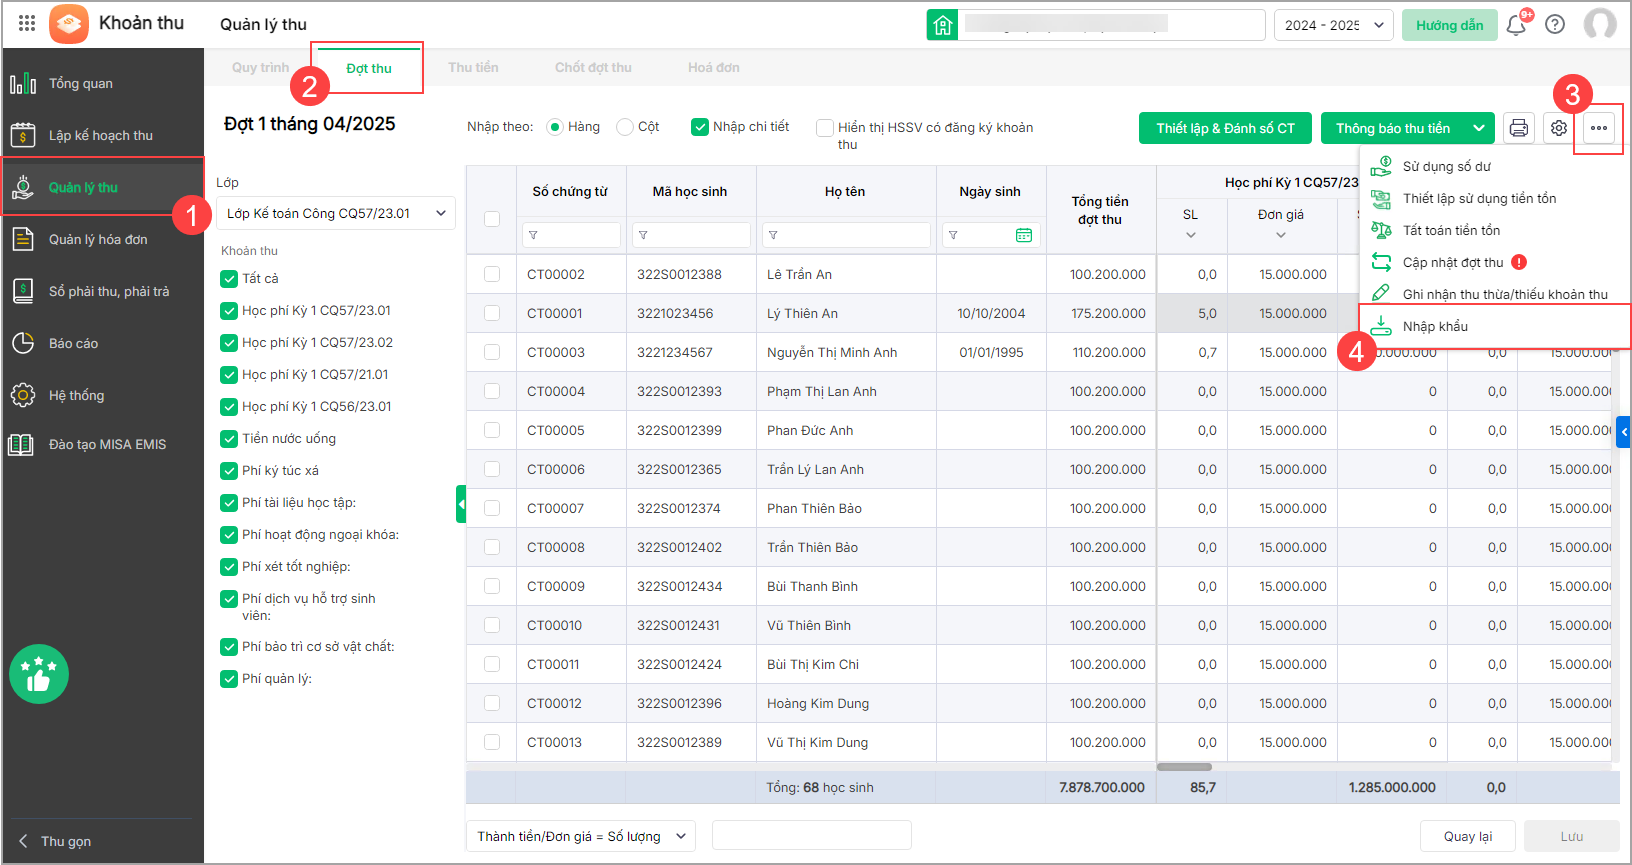This screenshot has width=1632, height=865.
Task: Expand the Thông báo thu tiền dropdown arrow
Action: 1479,128
